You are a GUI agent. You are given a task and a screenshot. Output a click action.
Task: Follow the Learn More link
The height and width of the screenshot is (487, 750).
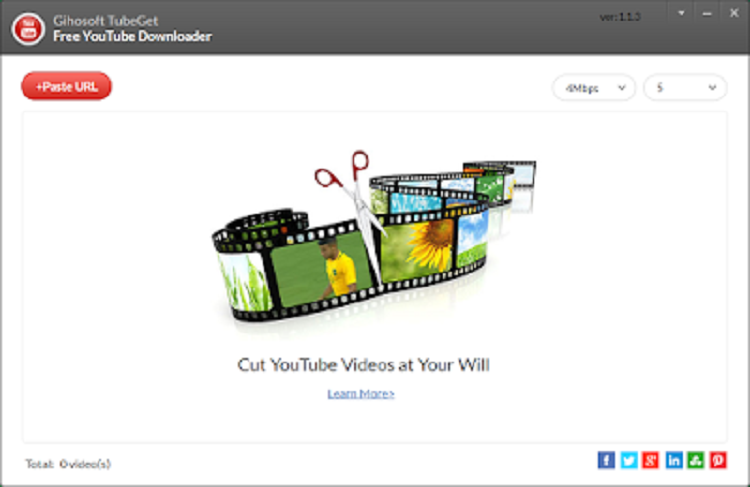361,394
